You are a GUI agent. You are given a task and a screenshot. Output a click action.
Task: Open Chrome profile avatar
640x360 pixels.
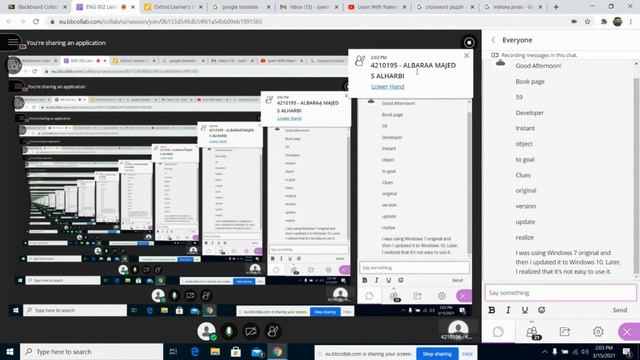(x=618, y=22)
